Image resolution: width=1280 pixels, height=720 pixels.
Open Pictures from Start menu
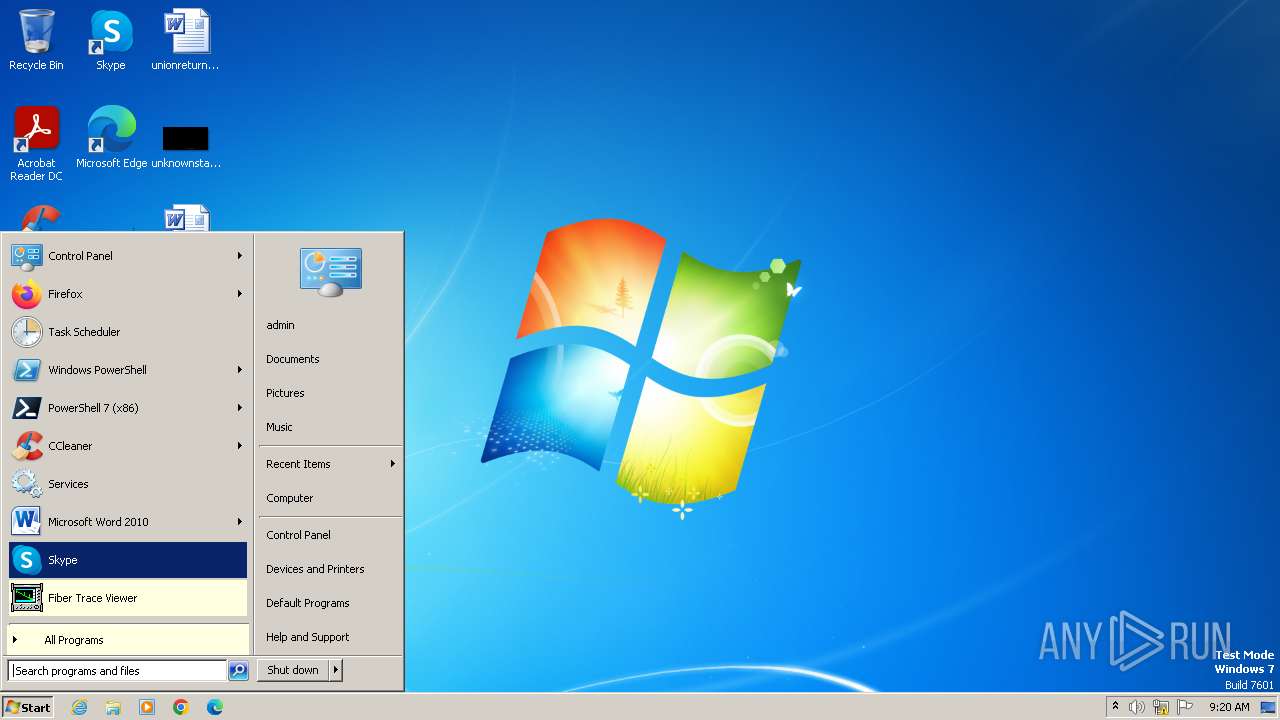coord(330,393)
